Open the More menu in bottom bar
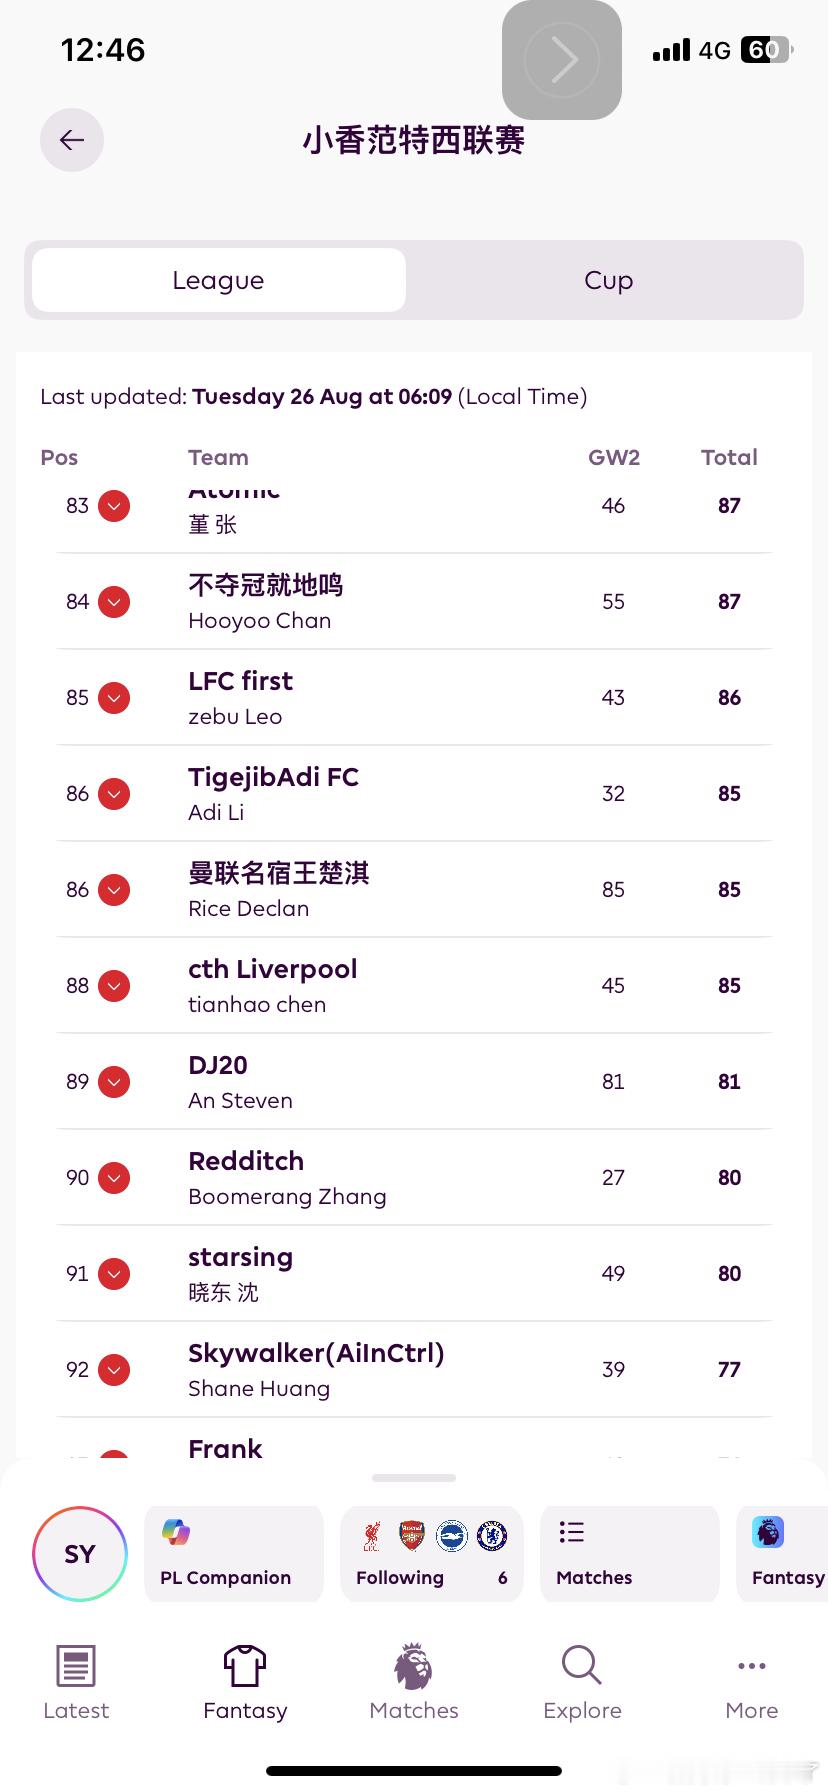The width and height of the screenshot is (828, 1792). (752, 1683)
